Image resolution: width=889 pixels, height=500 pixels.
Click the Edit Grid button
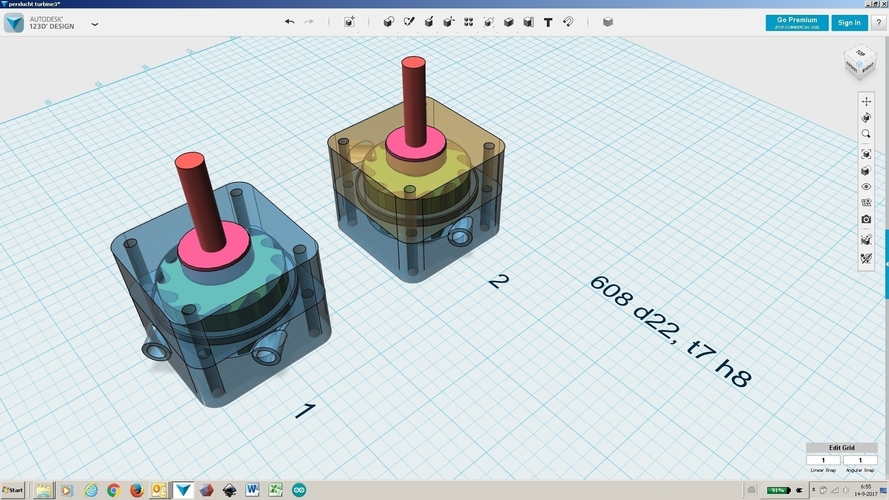click(x=841, y=447)
